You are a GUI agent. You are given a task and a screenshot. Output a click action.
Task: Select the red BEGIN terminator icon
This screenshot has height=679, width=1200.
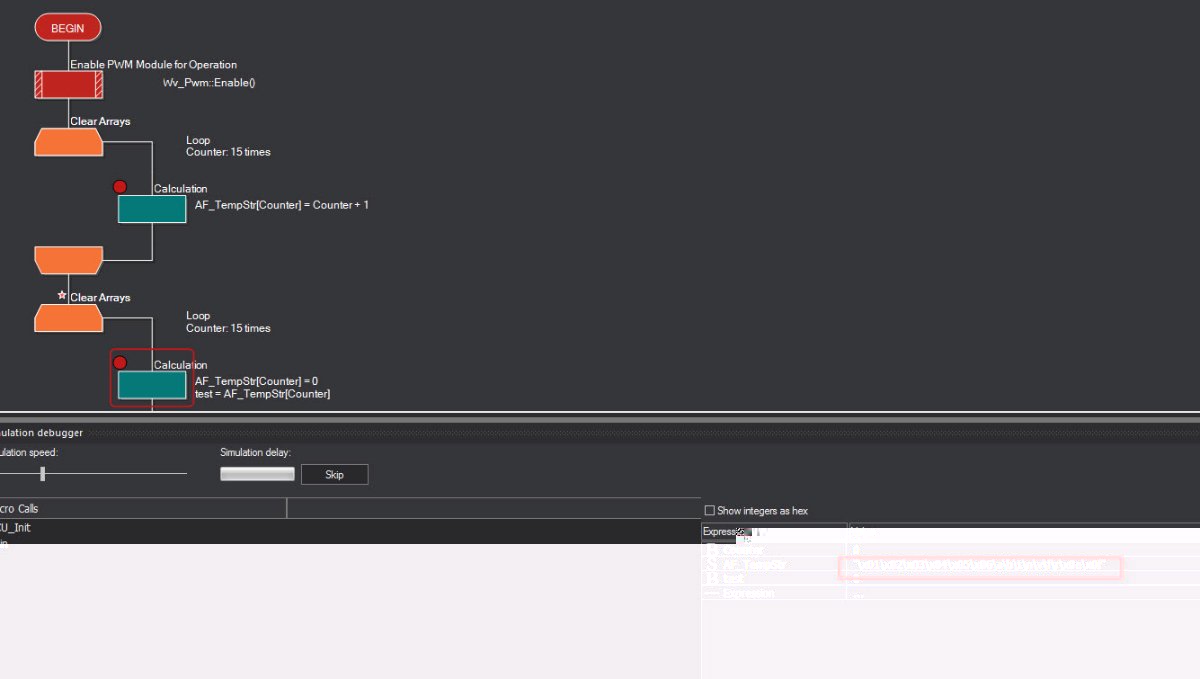[x=68, y=28]
